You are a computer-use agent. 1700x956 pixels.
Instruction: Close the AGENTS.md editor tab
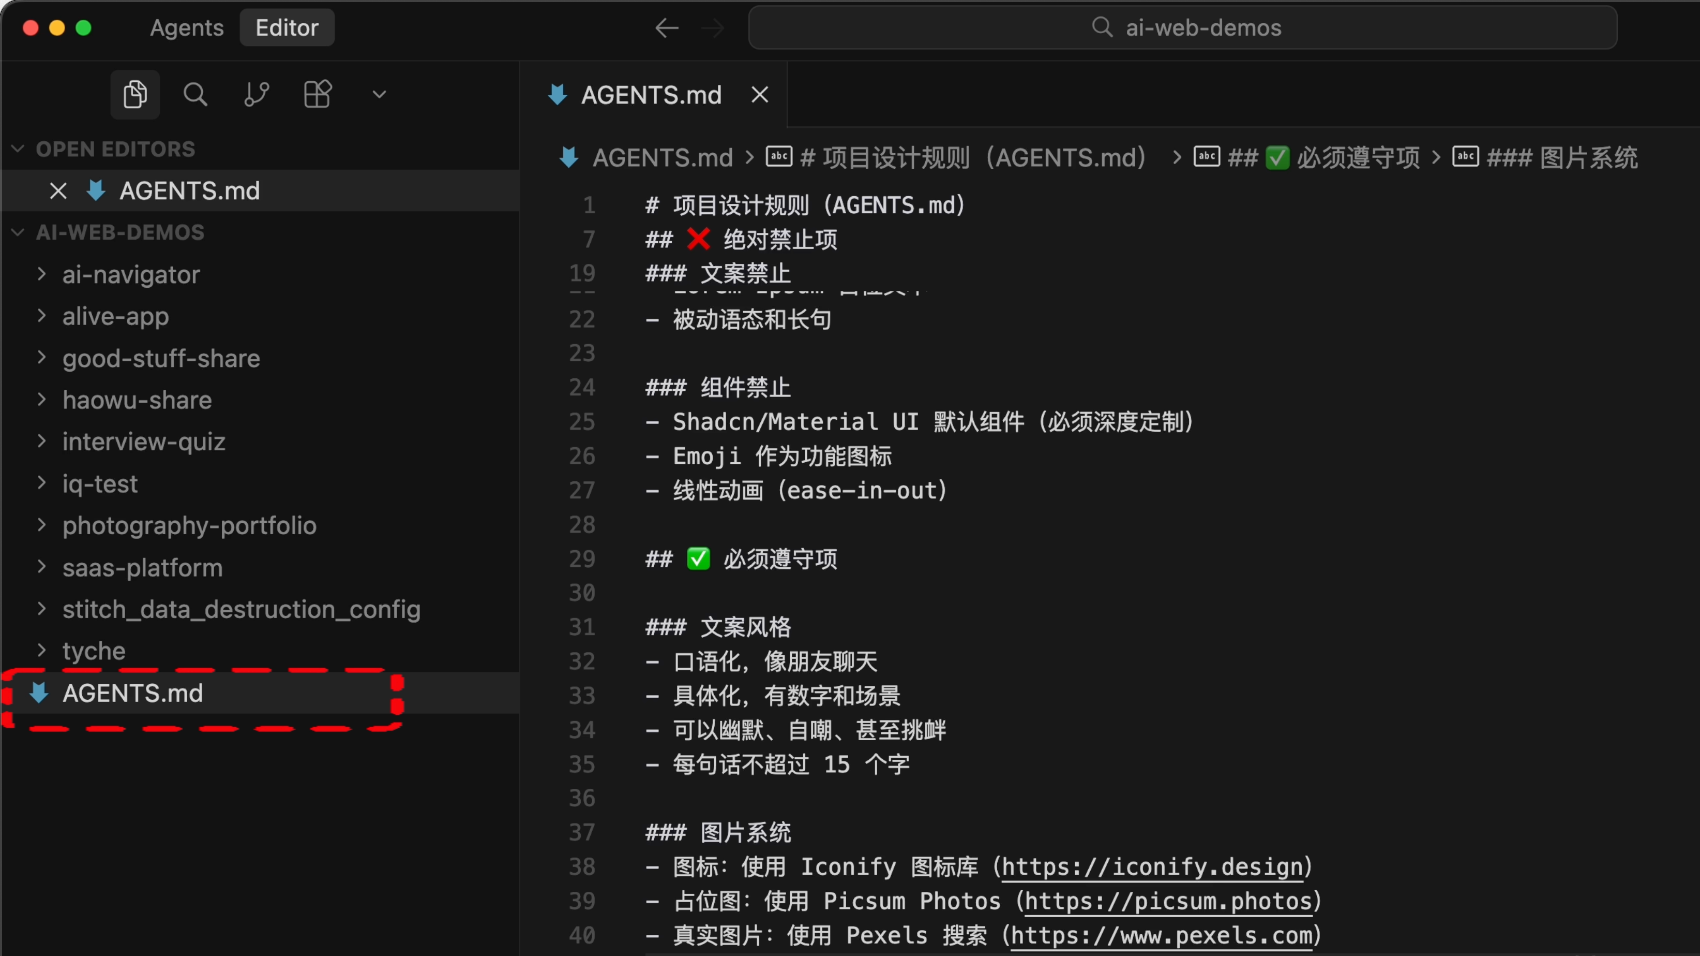[760, 95]
